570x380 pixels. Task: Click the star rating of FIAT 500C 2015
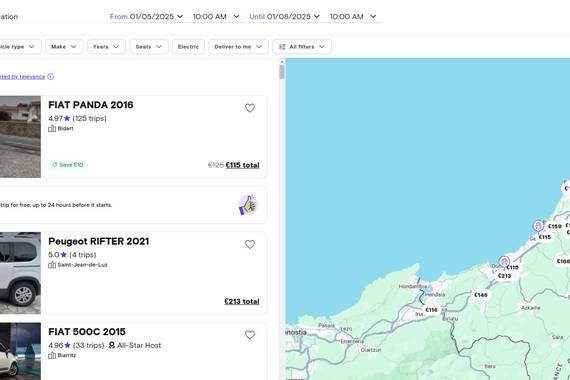[x=67, y=345]
